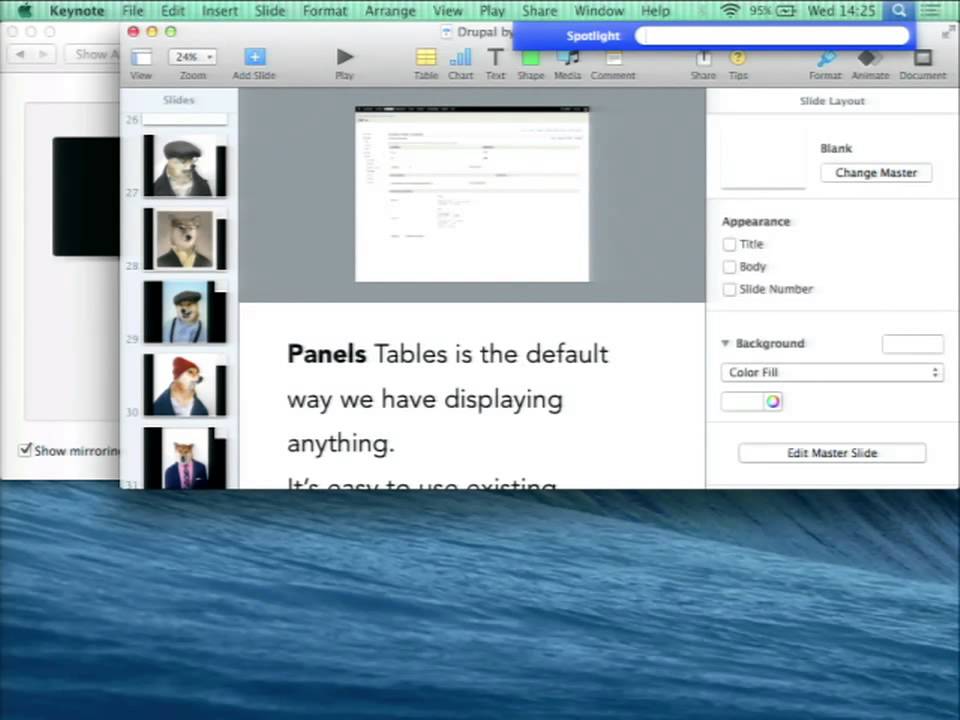Viewport: 960px width, 720px height.
Task: Open the Tips toolbar icon
Action: pyautogui.click(x=738, y=57)
